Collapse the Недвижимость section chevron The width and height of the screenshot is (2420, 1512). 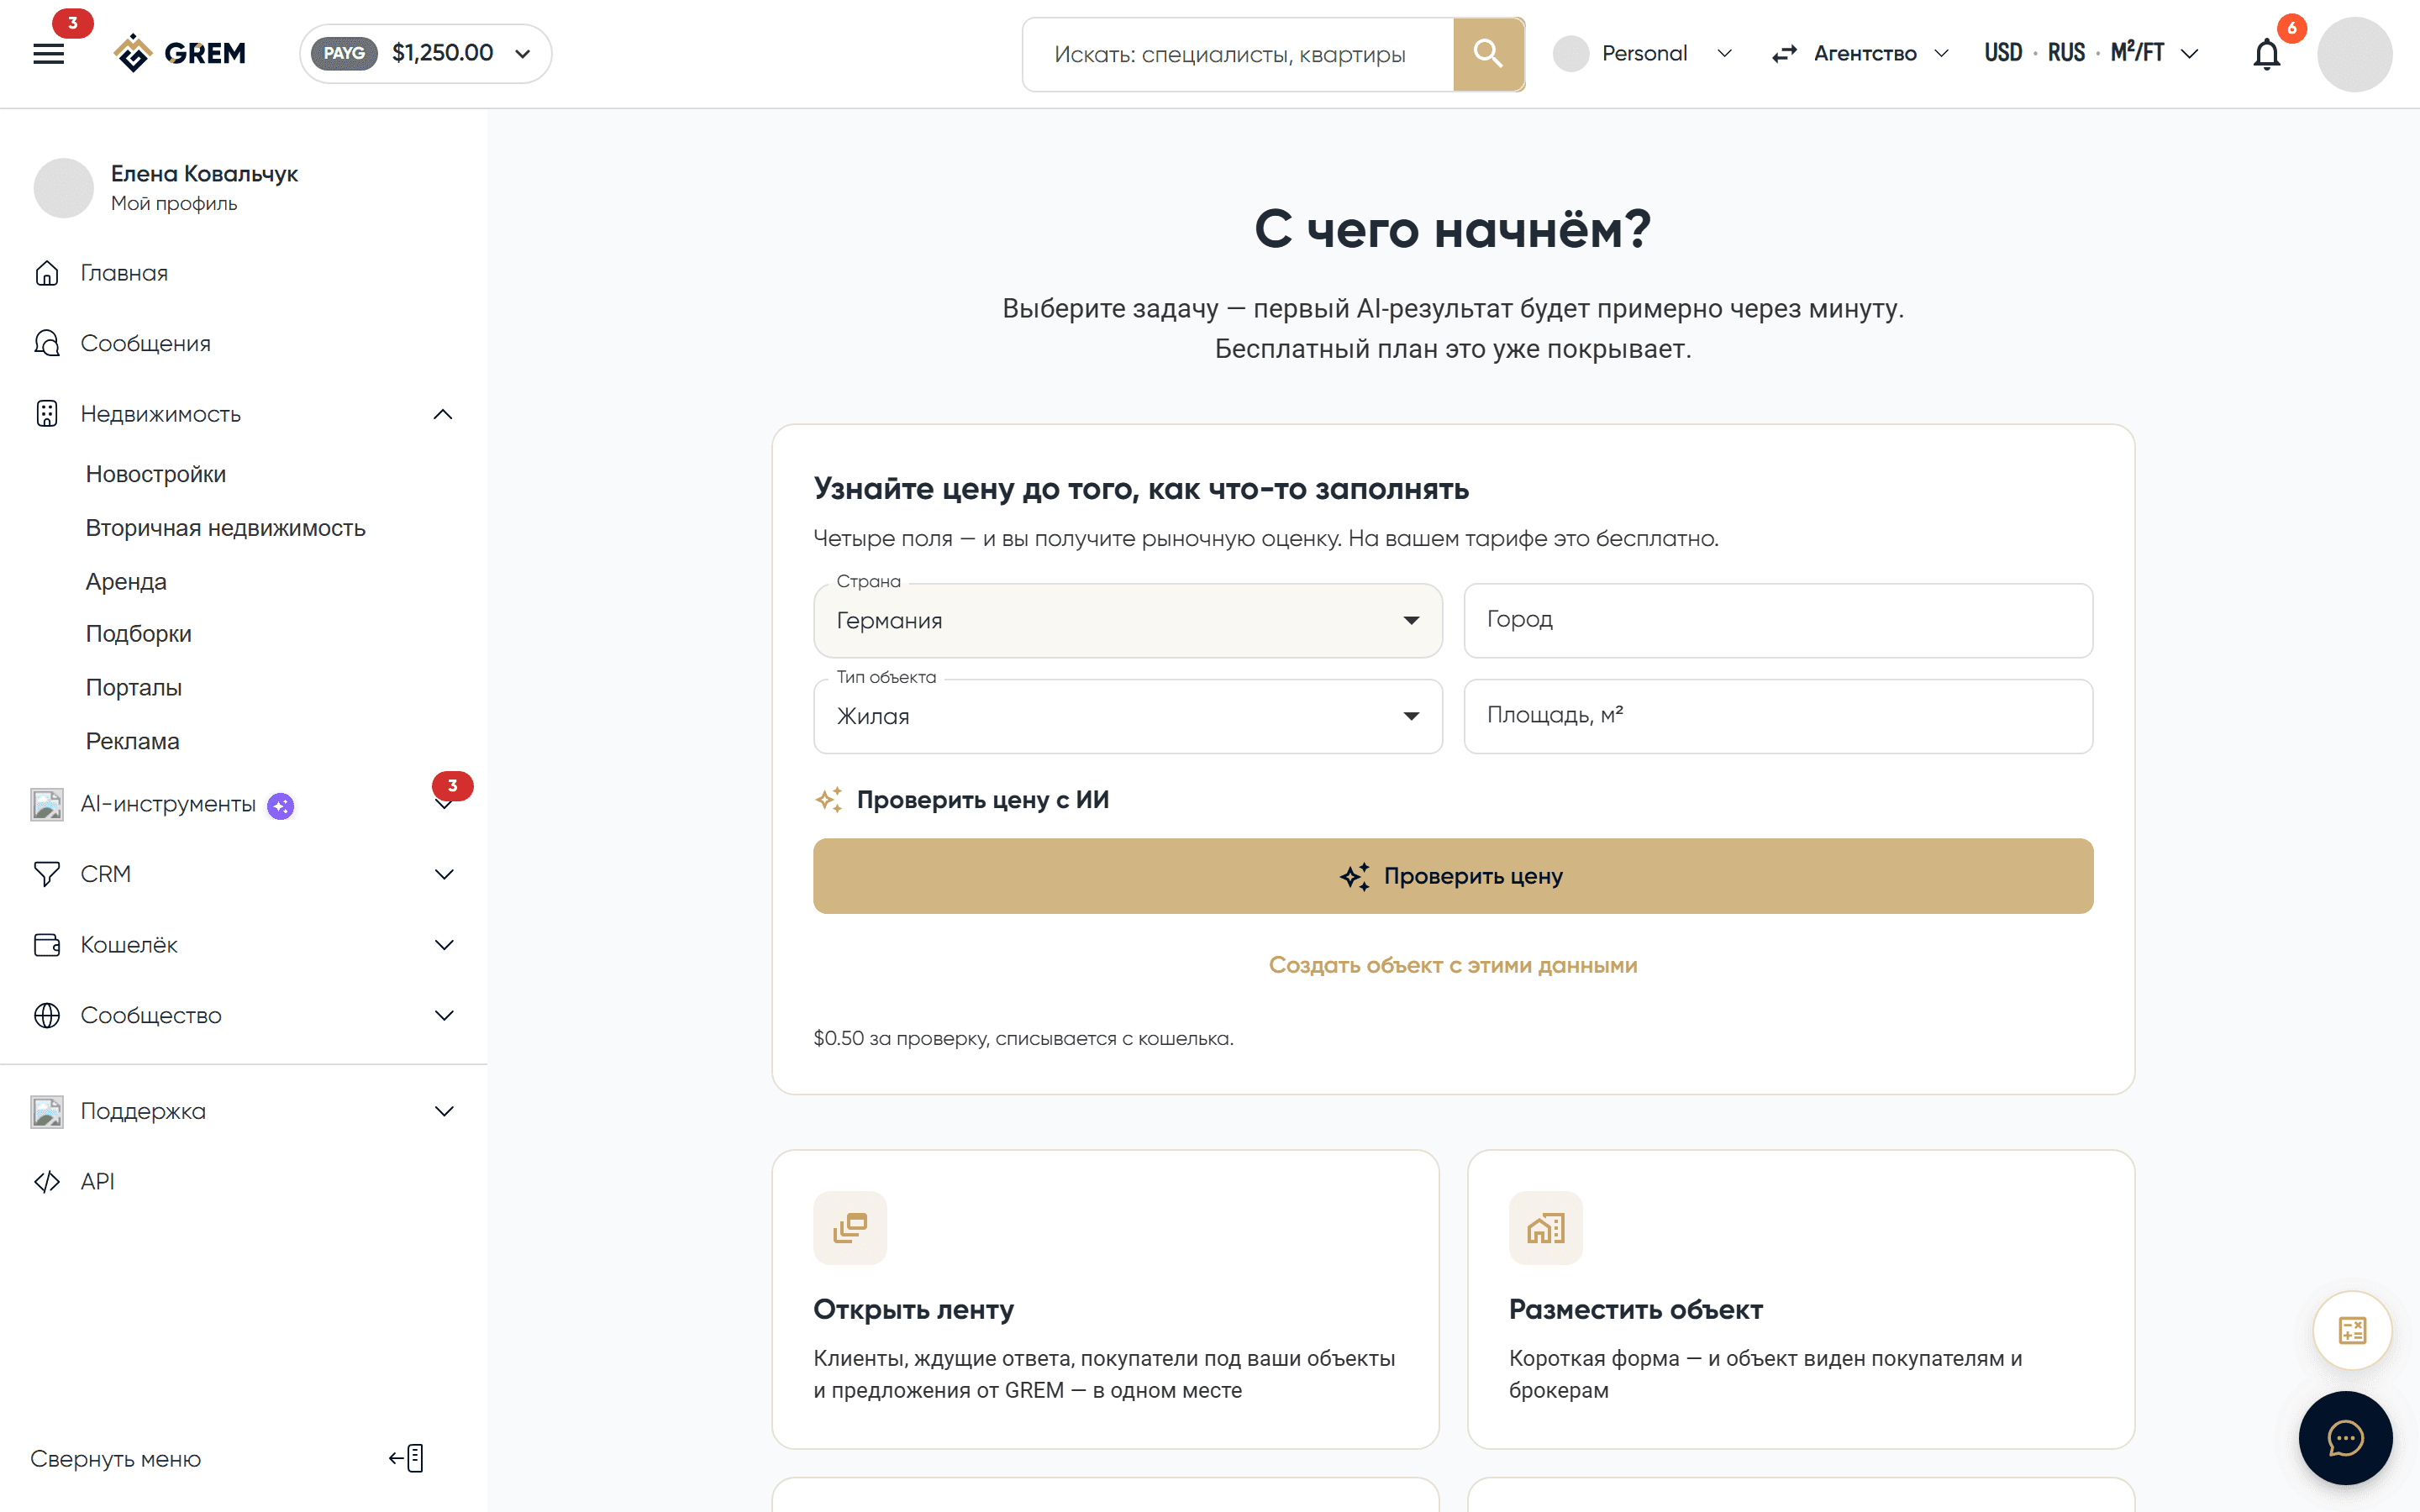[443, 414]
